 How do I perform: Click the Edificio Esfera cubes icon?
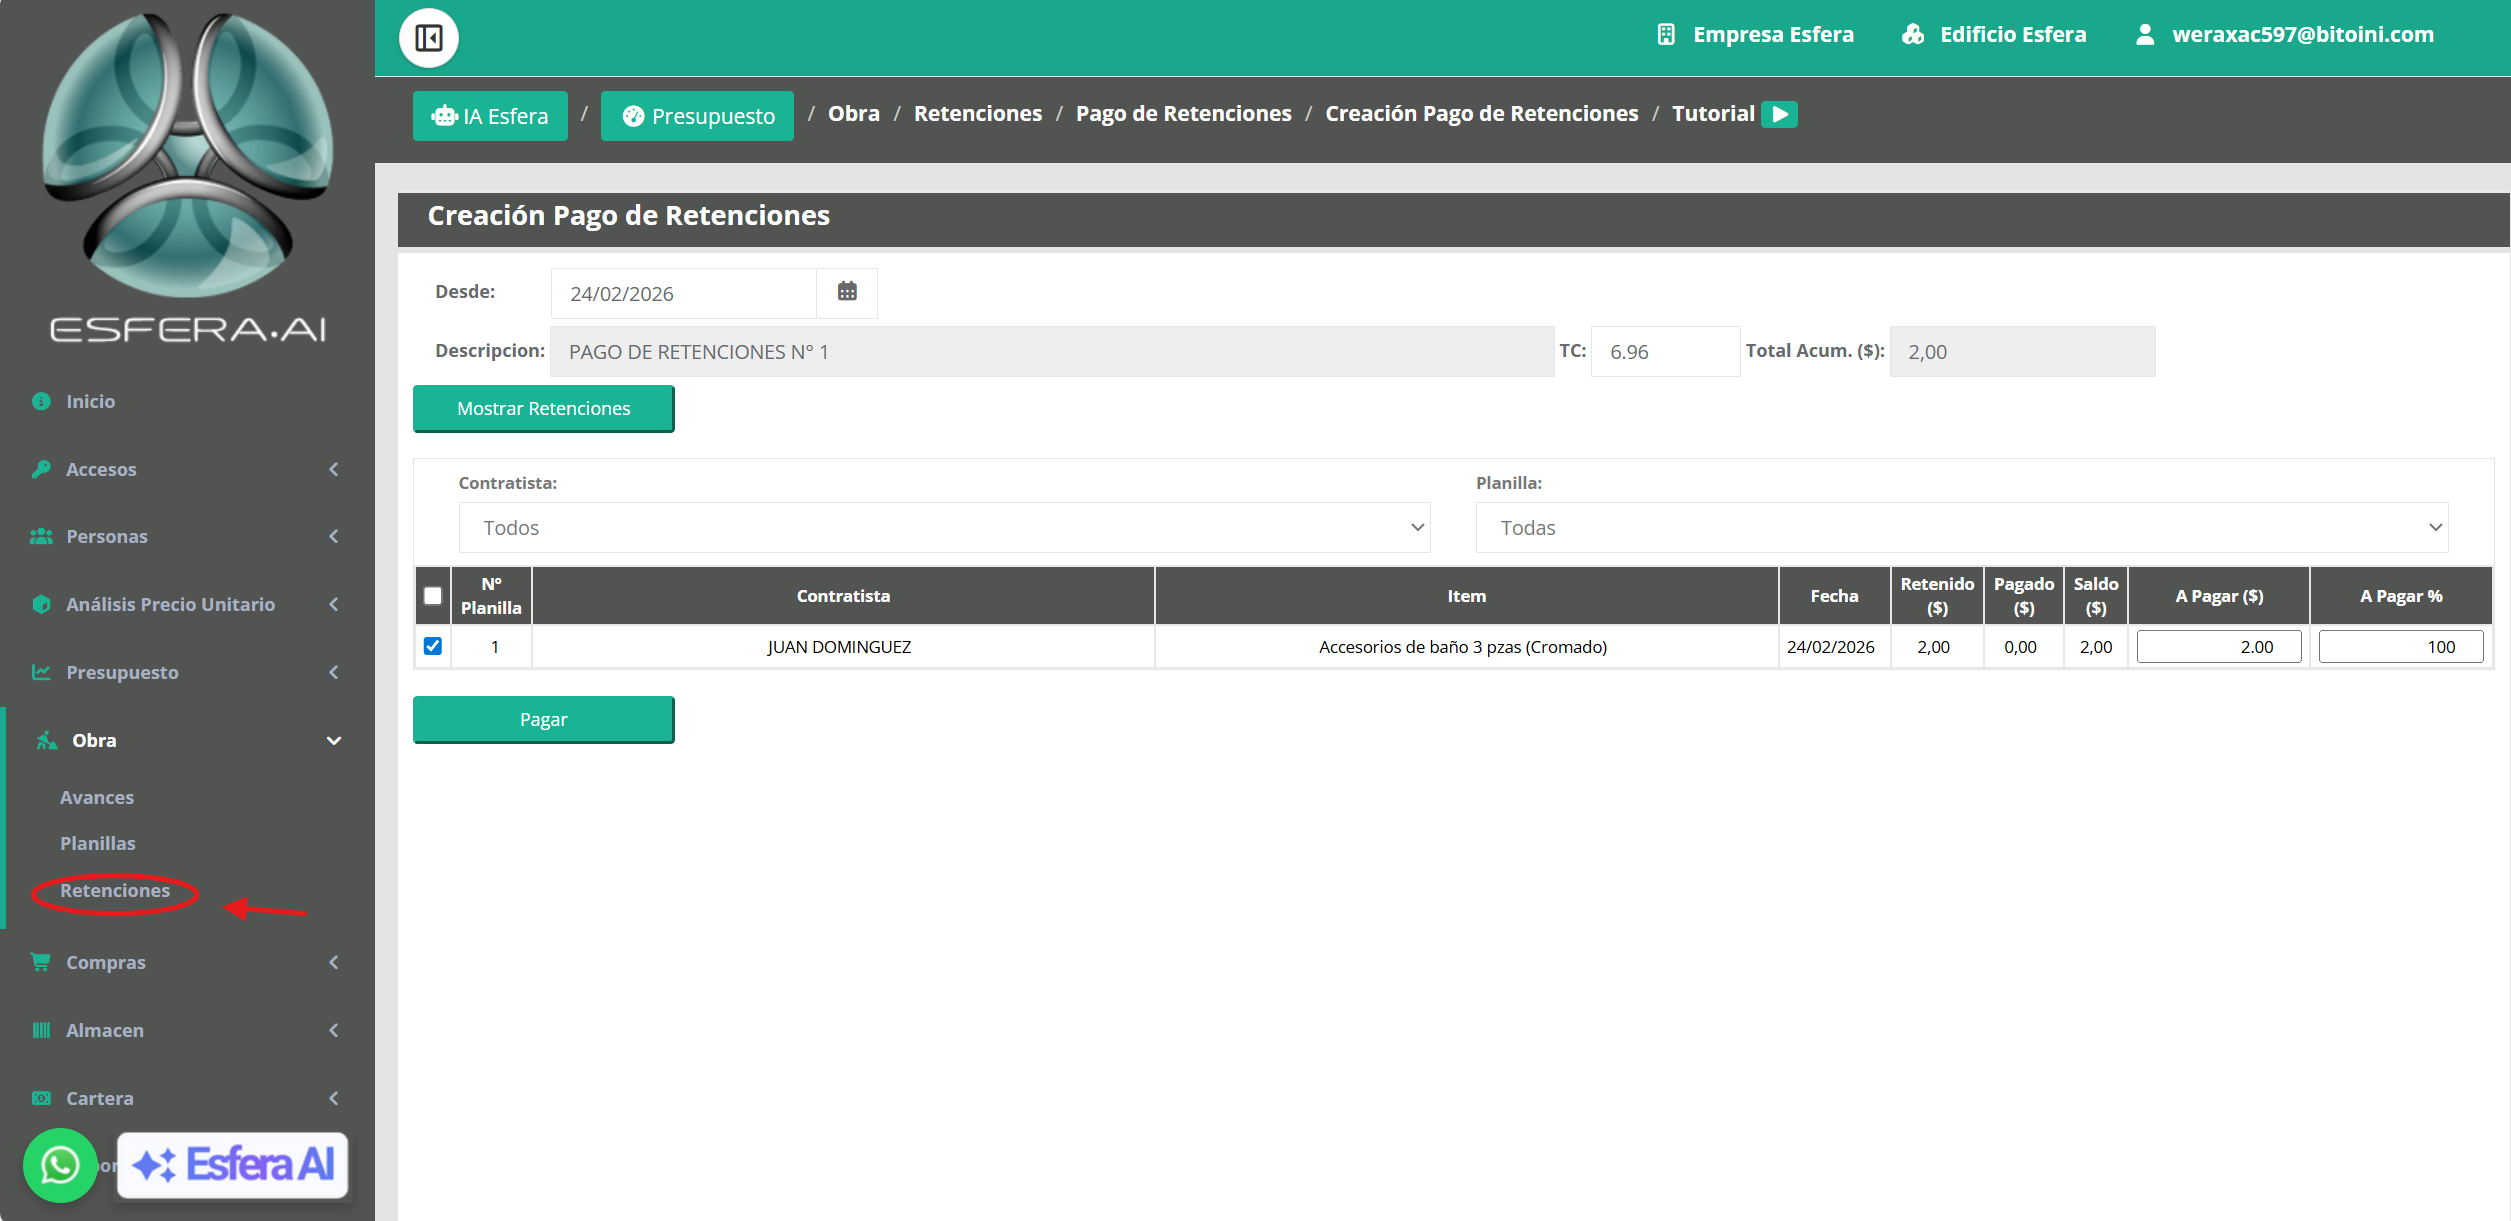pos(1913,35)
